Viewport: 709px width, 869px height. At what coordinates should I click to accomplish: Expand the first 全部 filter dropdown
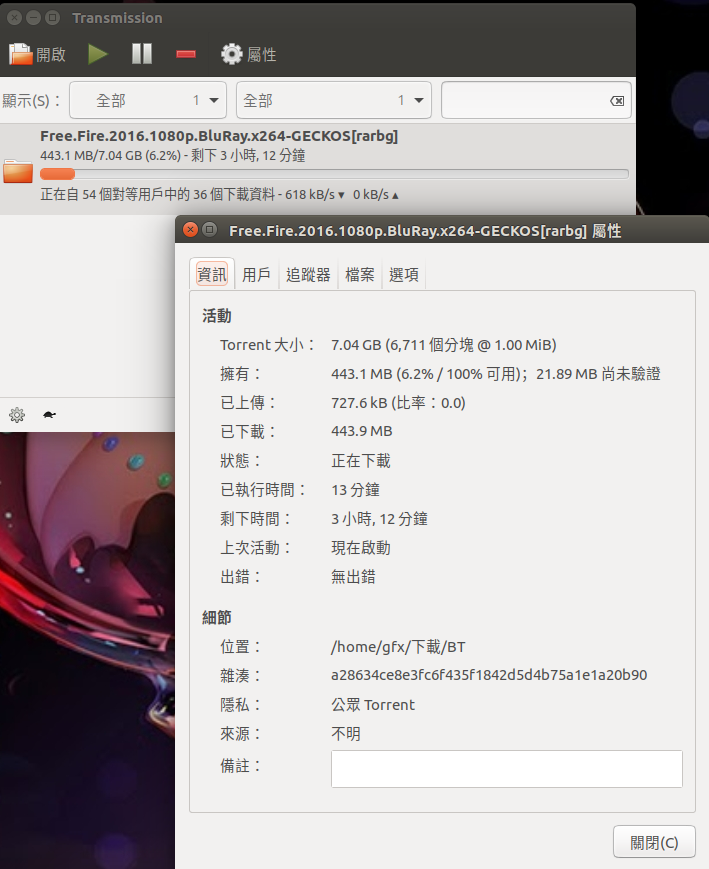(148, 100)
